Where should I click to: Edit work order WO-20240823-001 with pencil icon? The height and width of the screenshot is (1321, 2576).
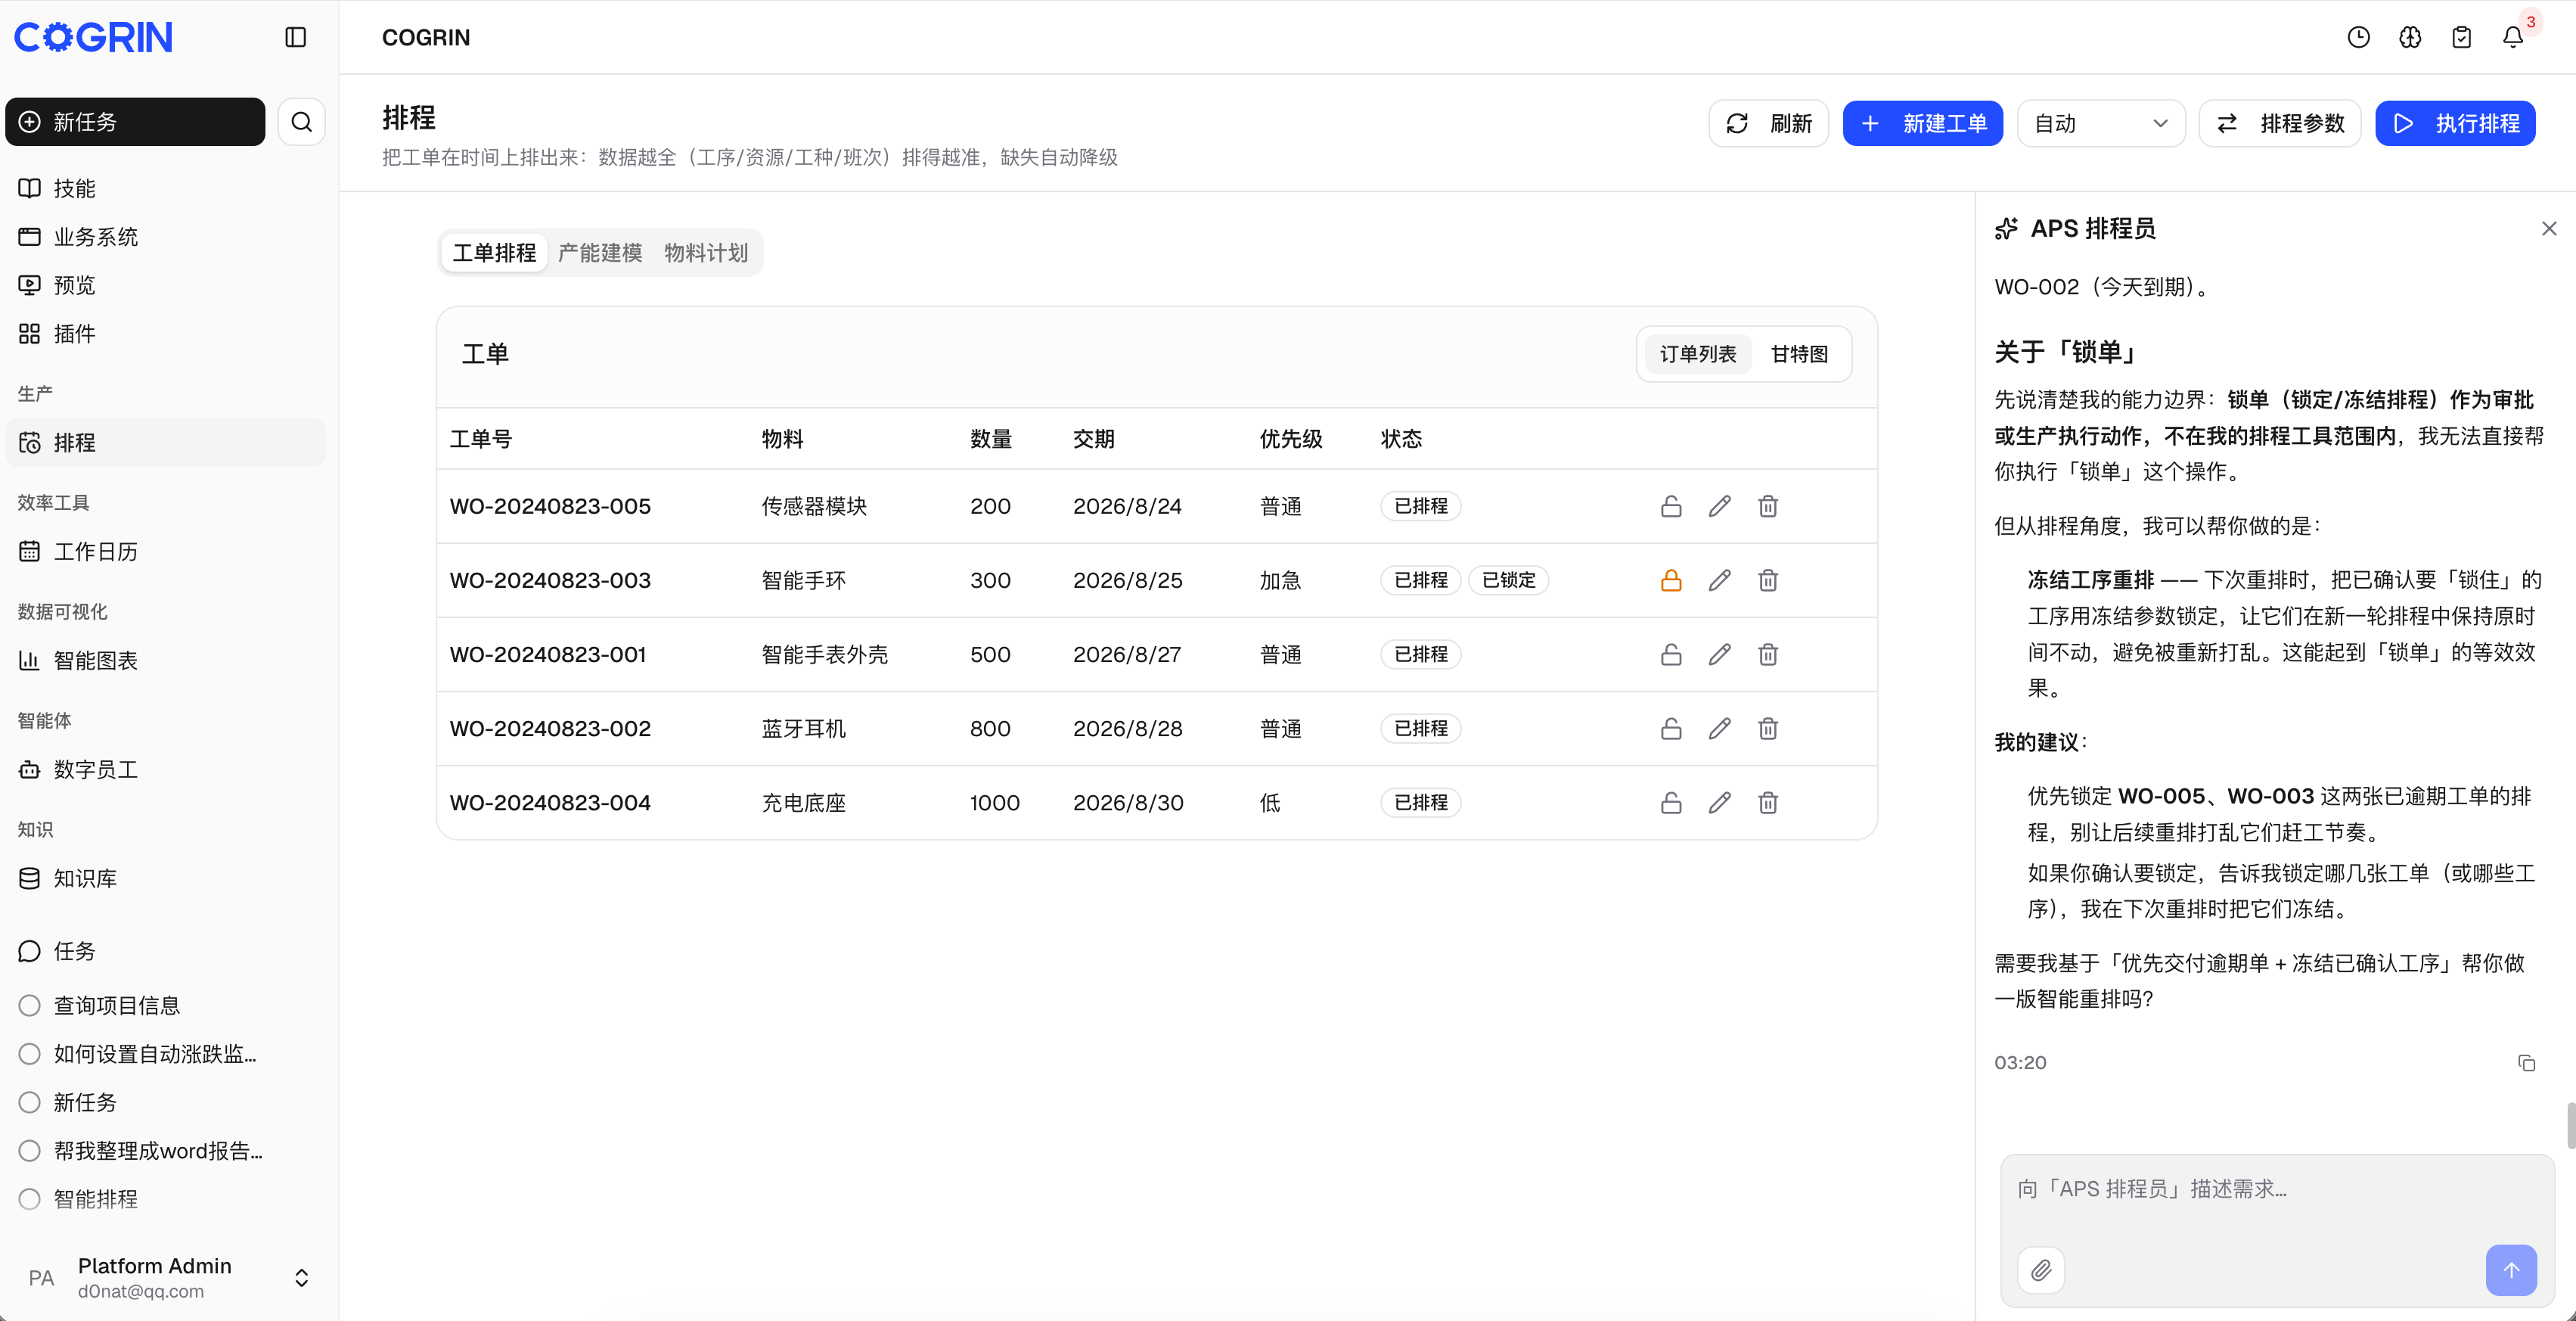point(1719,654)
